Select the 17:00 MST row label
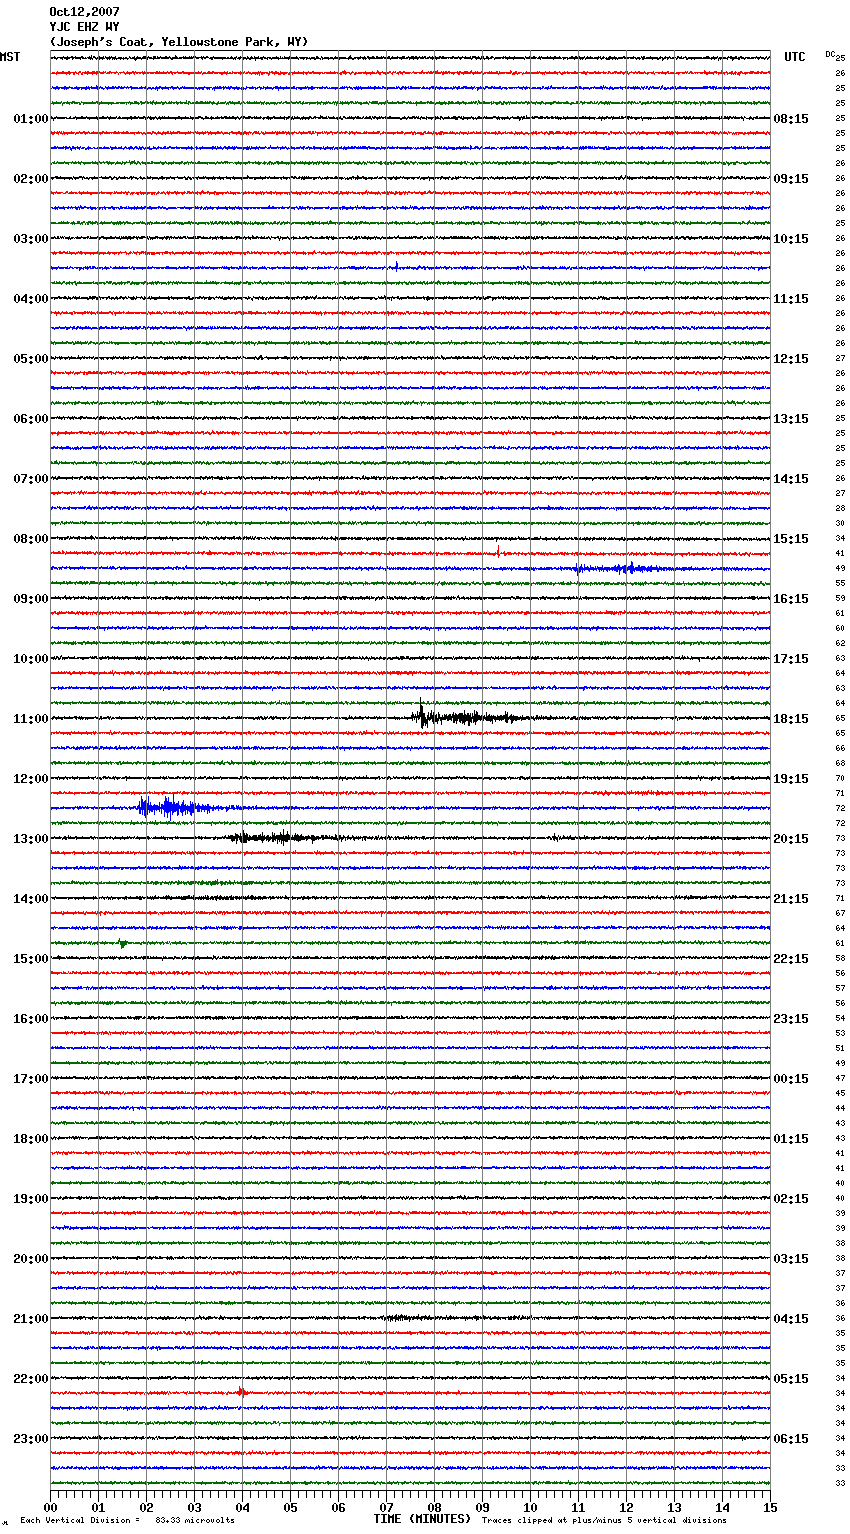 click(x=31, y=1079)
